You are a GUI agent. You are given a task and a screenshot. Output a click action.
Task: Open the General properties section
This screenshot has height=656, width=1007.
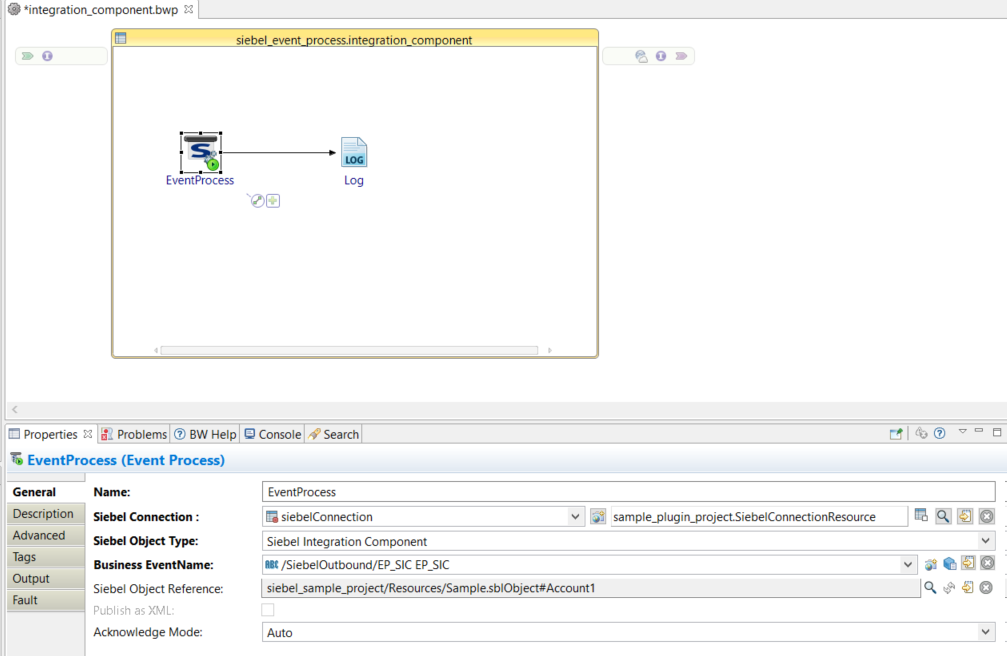[x=46, y=492]
